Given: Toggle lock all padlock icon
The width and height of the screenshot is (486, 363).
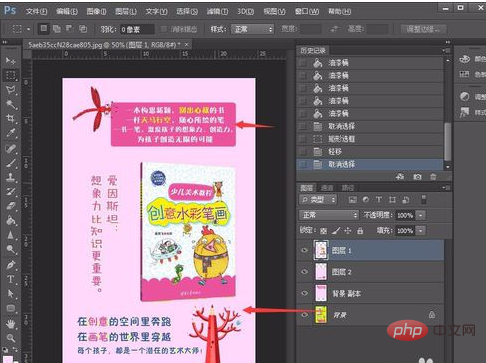Looking at the screenshot, I should (360, 230).
